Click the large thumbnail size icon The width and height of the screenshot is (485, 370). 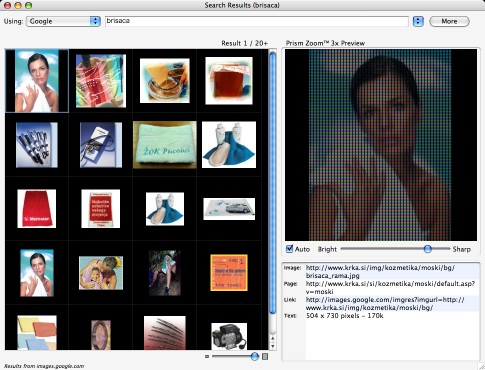tap(265, 357)
